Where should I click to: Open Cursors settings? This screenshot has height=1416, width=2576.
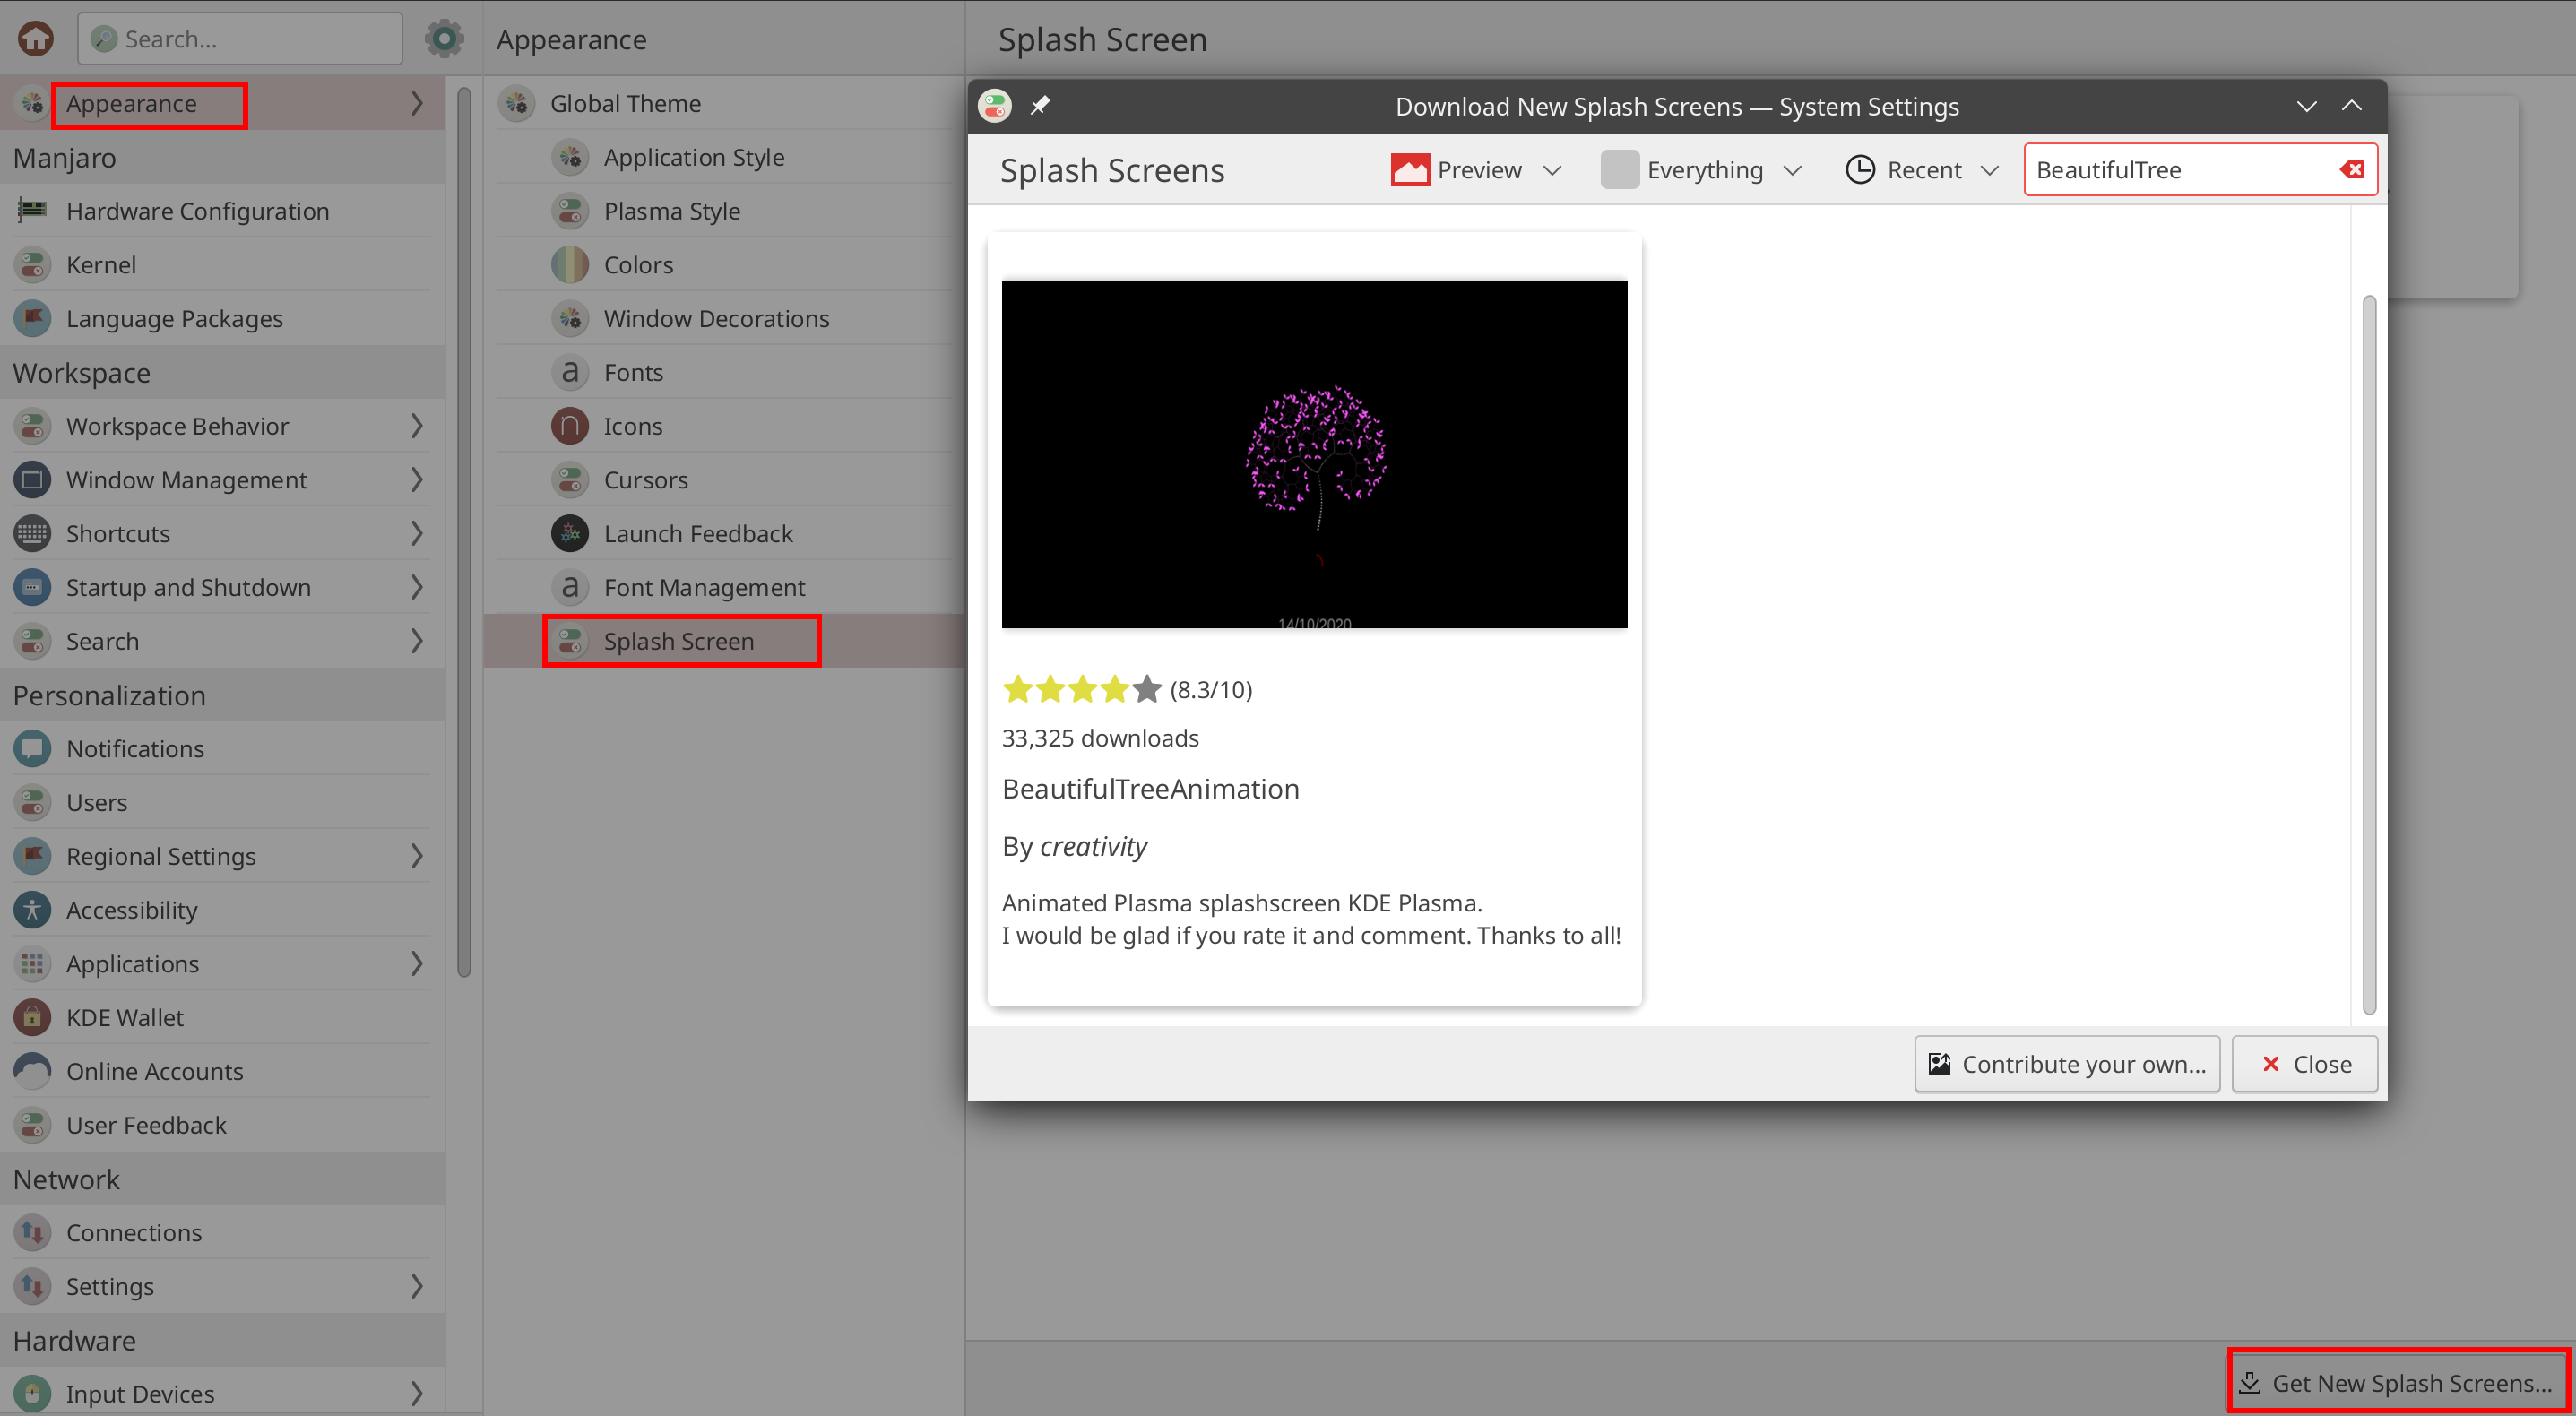(724, 480)
